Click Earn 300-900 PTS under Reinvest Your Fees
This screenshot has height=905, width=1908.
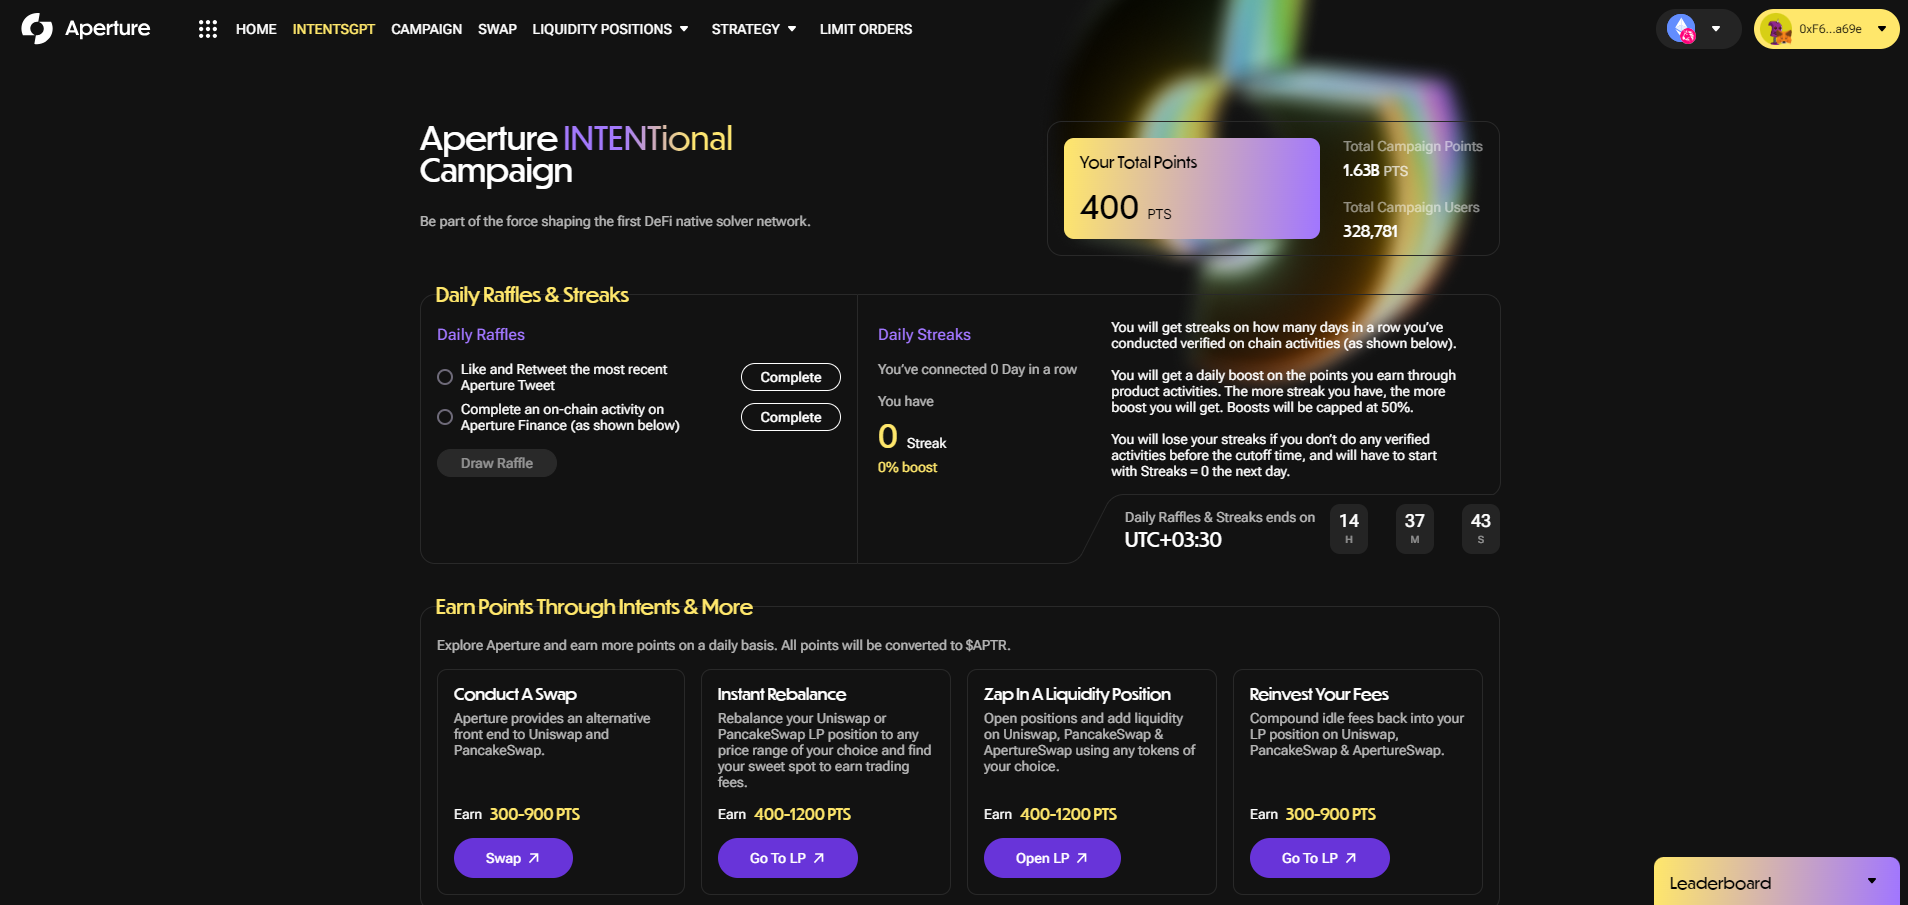[1313, 814]
